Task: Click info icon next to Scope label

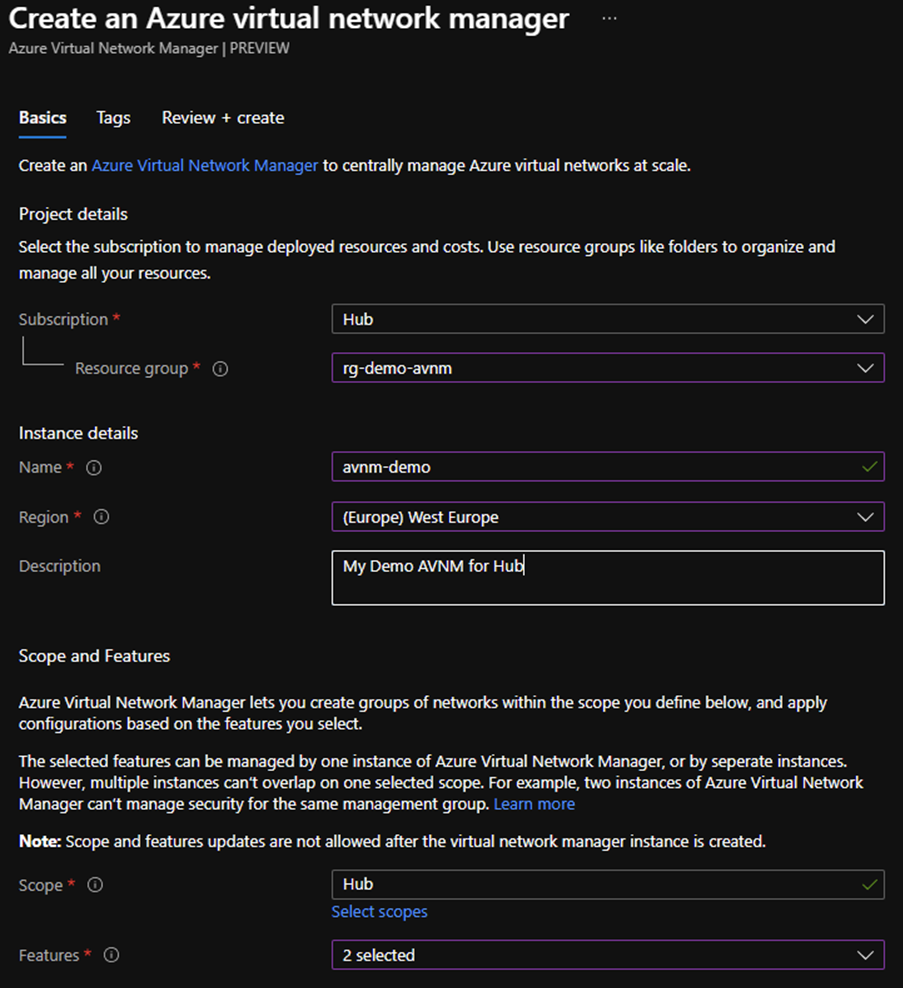Action: [95, 885]
